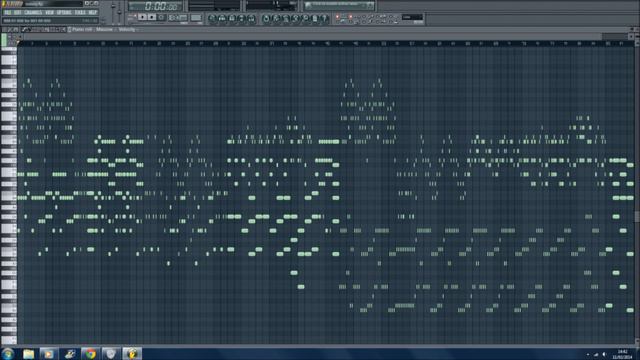This screenshot has height=360, width=640.
Task: Click the Massive channel name in title
Action: coord(104,29)
